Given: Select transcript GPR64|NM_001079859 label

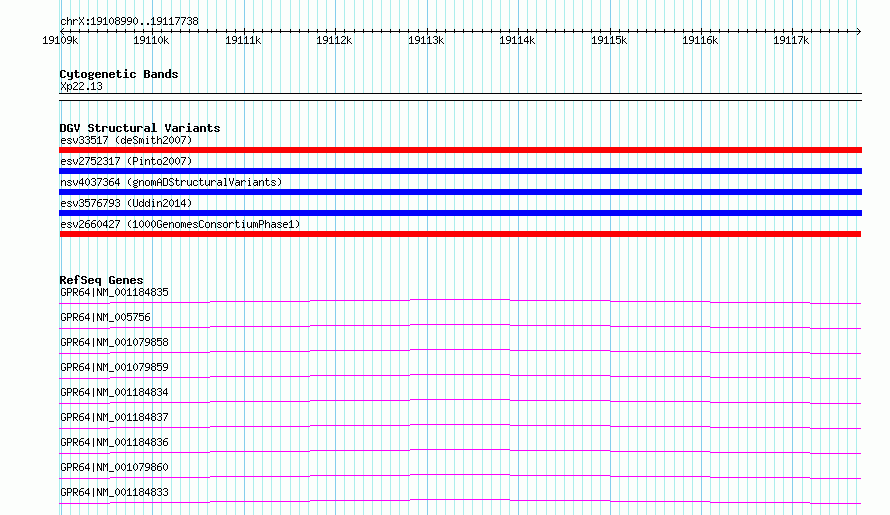Looking at the screenshot, I should click(x=114, y=367).
